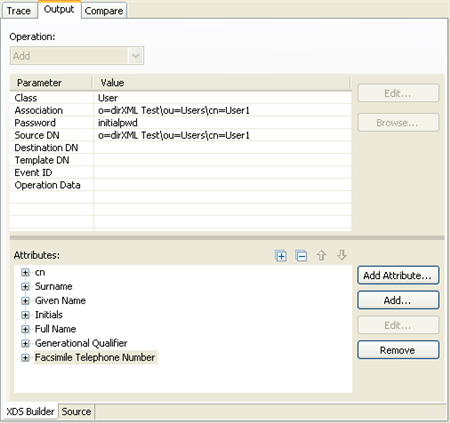Expand the cn attribute node
450x423 pixels.
click(25, 273)
